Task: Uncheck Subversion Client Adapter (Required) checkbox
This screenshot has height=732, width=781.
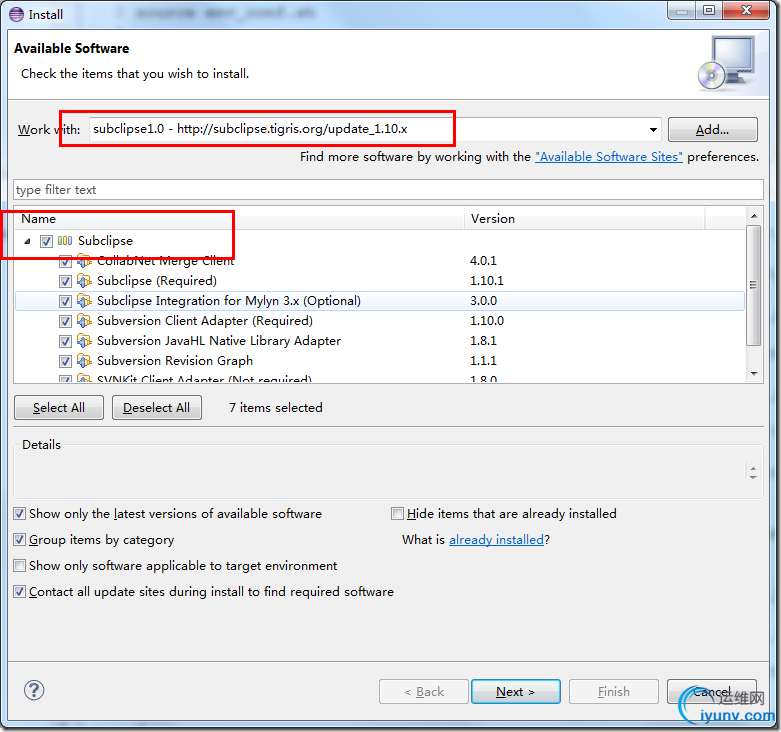Action: 65,321
